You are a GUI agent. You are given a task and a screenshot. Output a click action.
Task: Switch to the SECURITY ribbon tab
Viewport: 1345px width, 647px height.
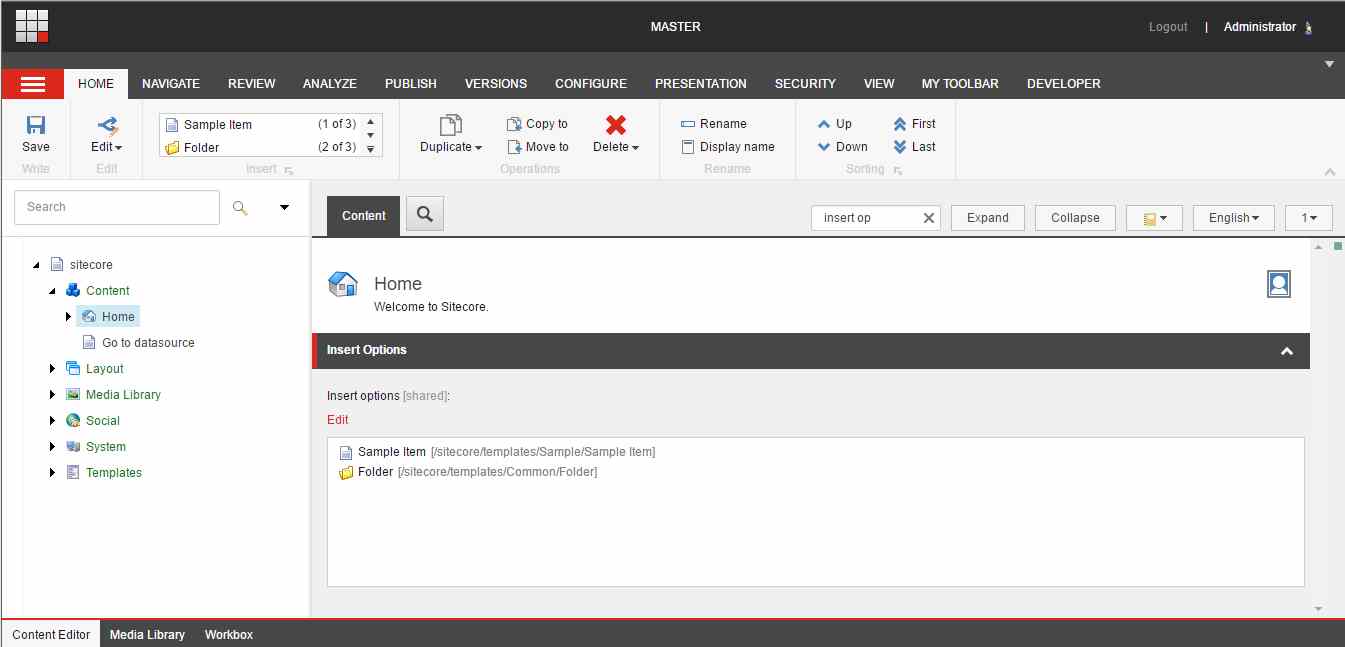coord(805,84)
